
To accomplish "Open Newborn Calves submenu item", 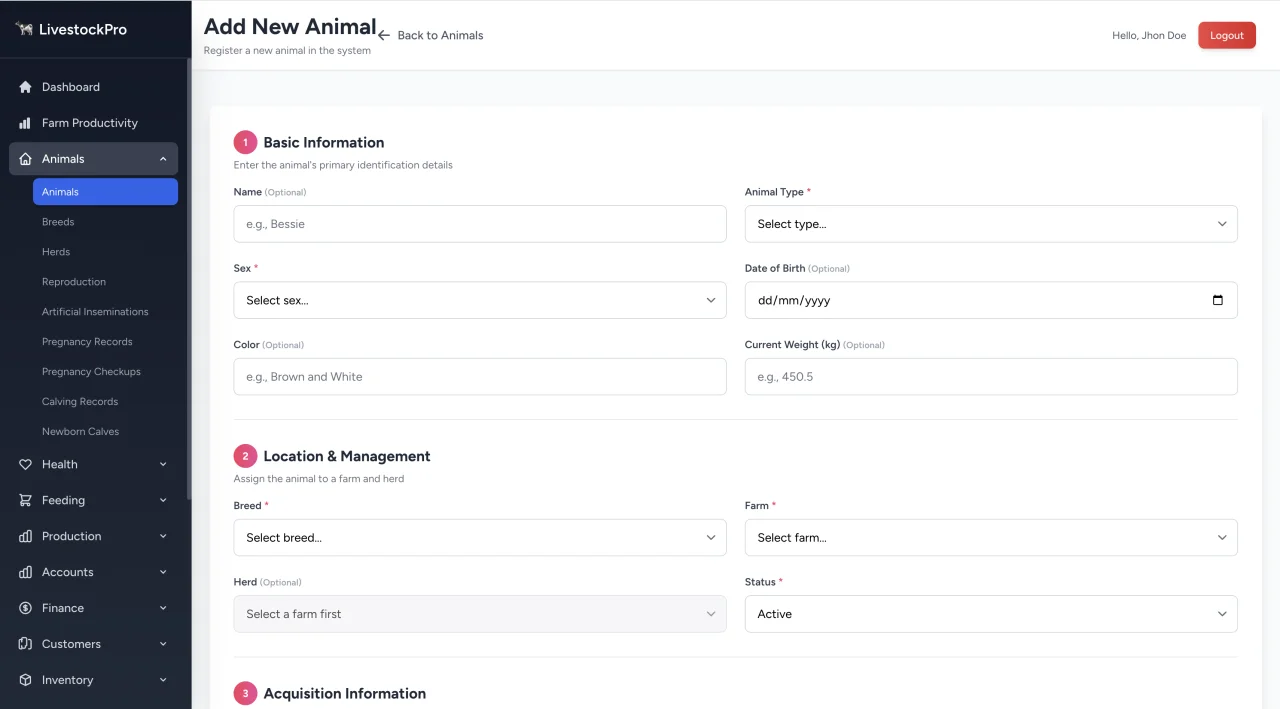I will [105, 432].
